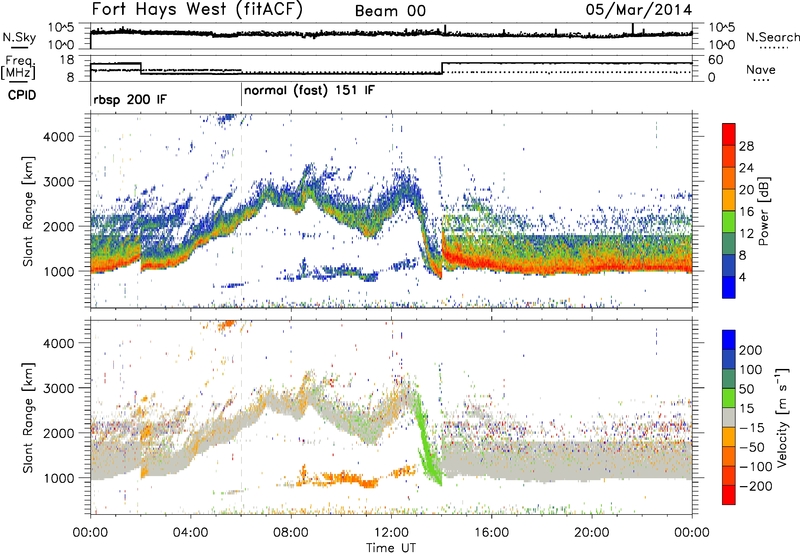Click the 'N.Search' legend label
This screenshot has width=800, height=554.
[x=772, y=37]
